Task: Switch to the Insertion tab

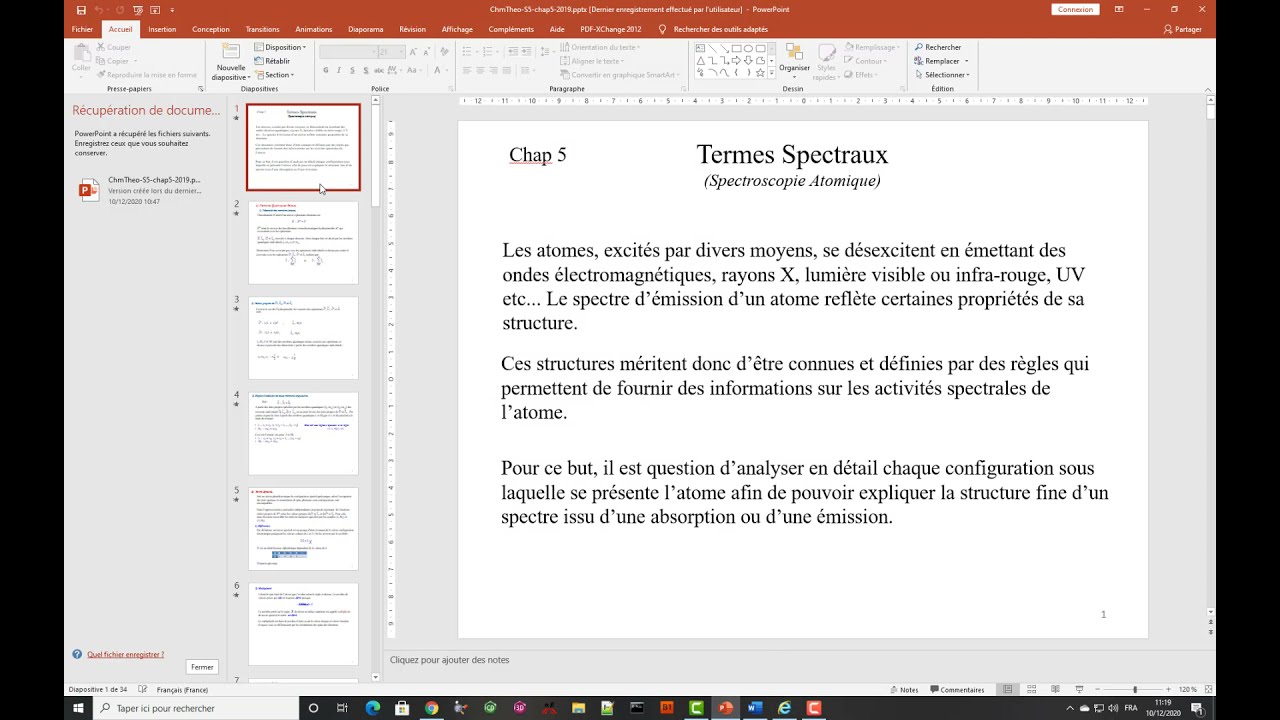Action: tap(162, 29)
